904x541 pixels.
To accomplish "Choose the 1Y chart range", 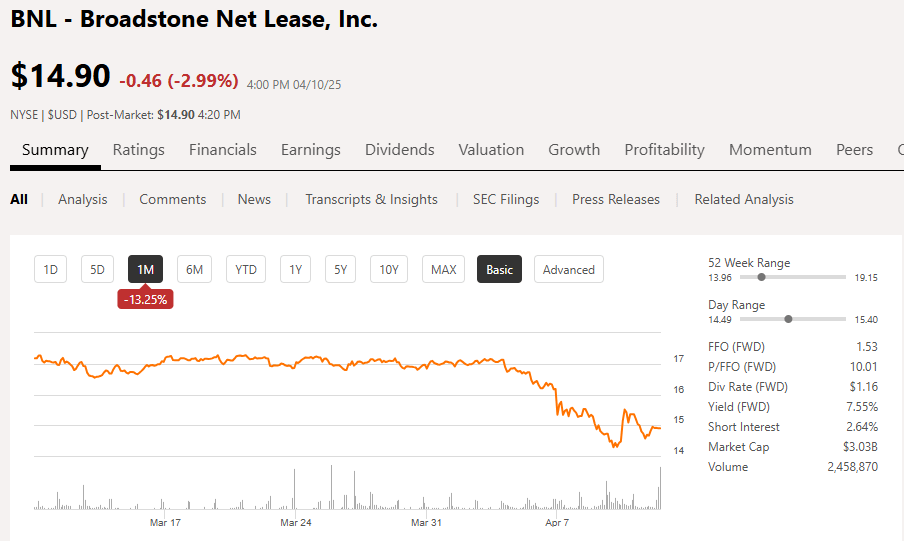I will [x=295, y=270].
